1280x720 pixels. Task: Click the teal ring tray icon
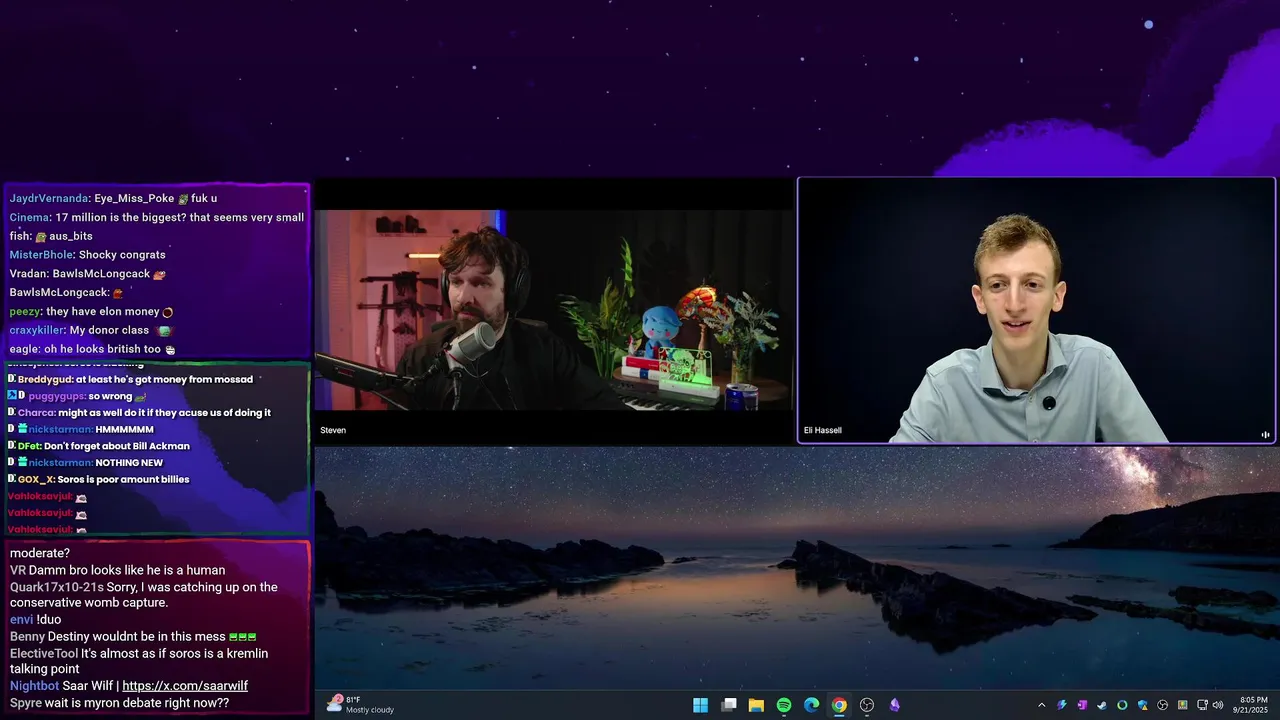coord(1122,705)
